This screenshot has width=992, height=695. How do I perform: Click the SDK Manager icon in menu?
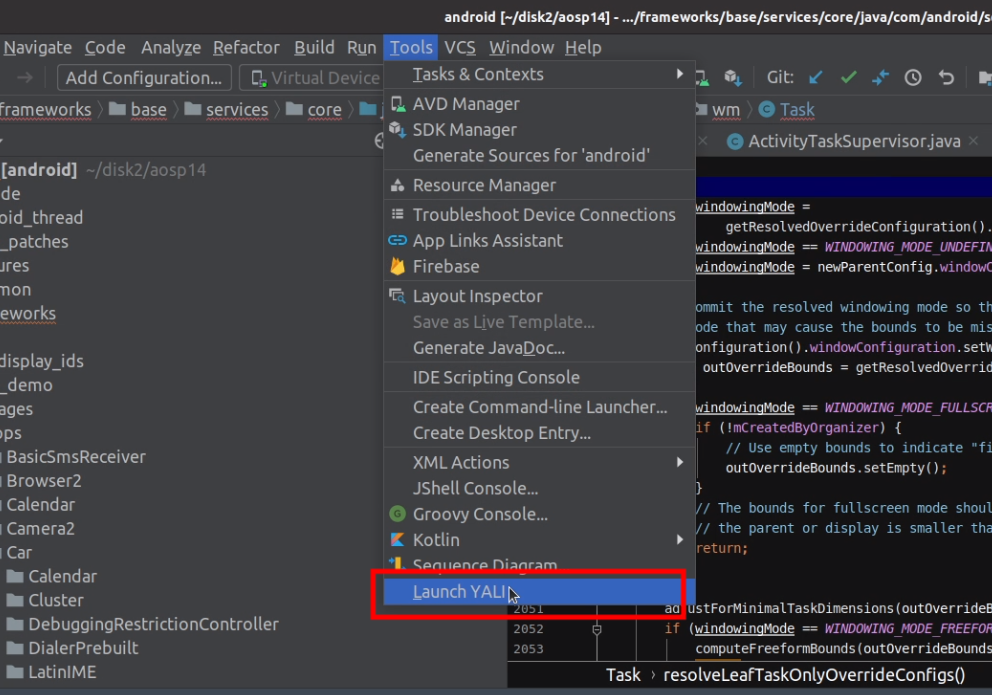tap(397, 130)
